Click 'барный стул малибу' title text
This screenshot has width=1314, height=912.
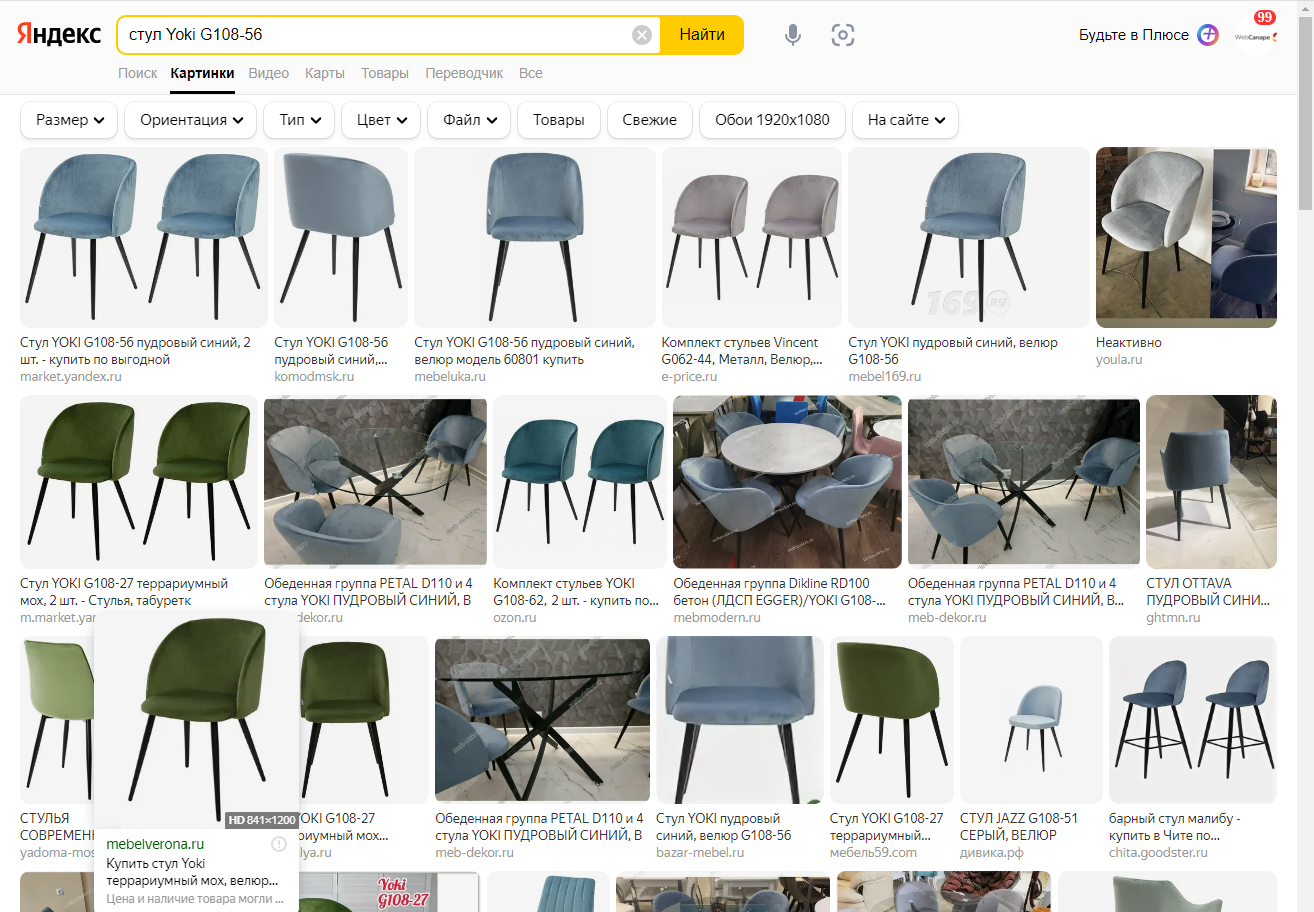[x=1175, y=827]
